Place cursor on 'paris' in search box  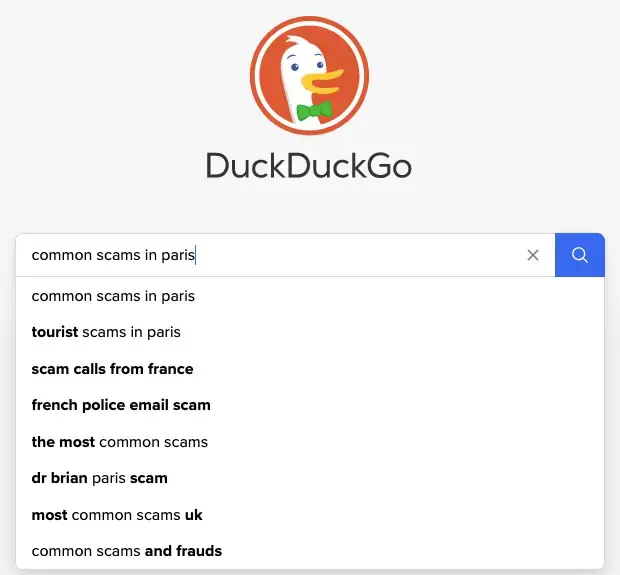click(x=178, y=255)
